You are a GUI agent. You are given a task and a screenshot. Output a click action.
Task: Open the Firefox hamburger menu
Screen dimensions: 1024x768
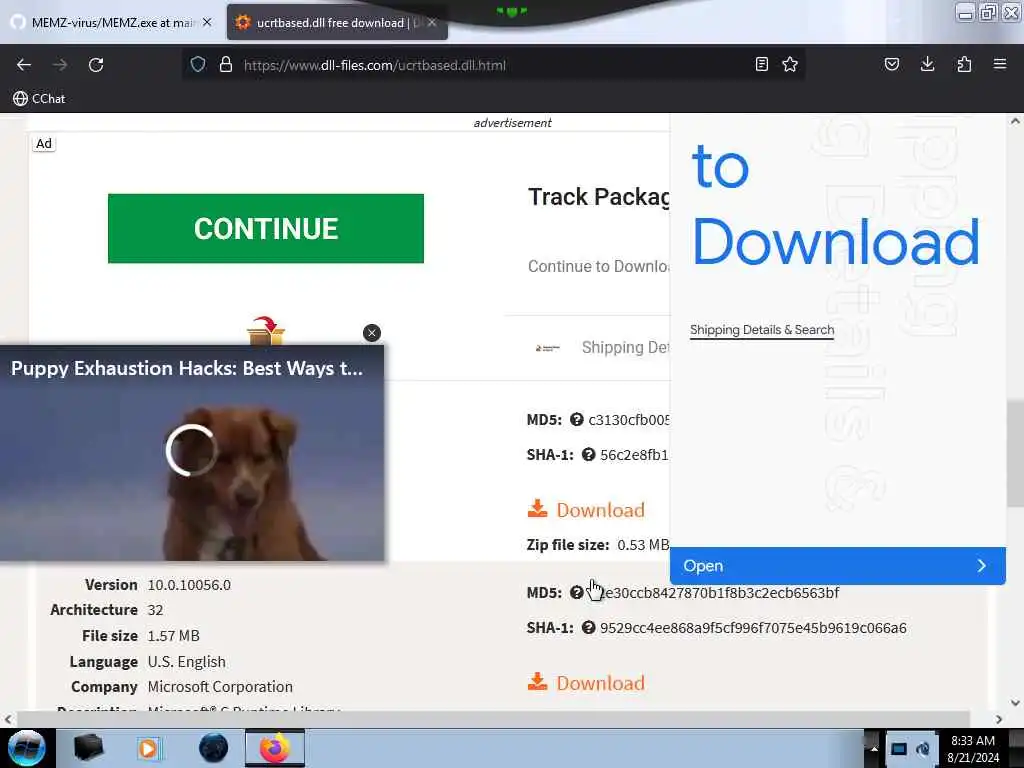tap(1000, 64)
